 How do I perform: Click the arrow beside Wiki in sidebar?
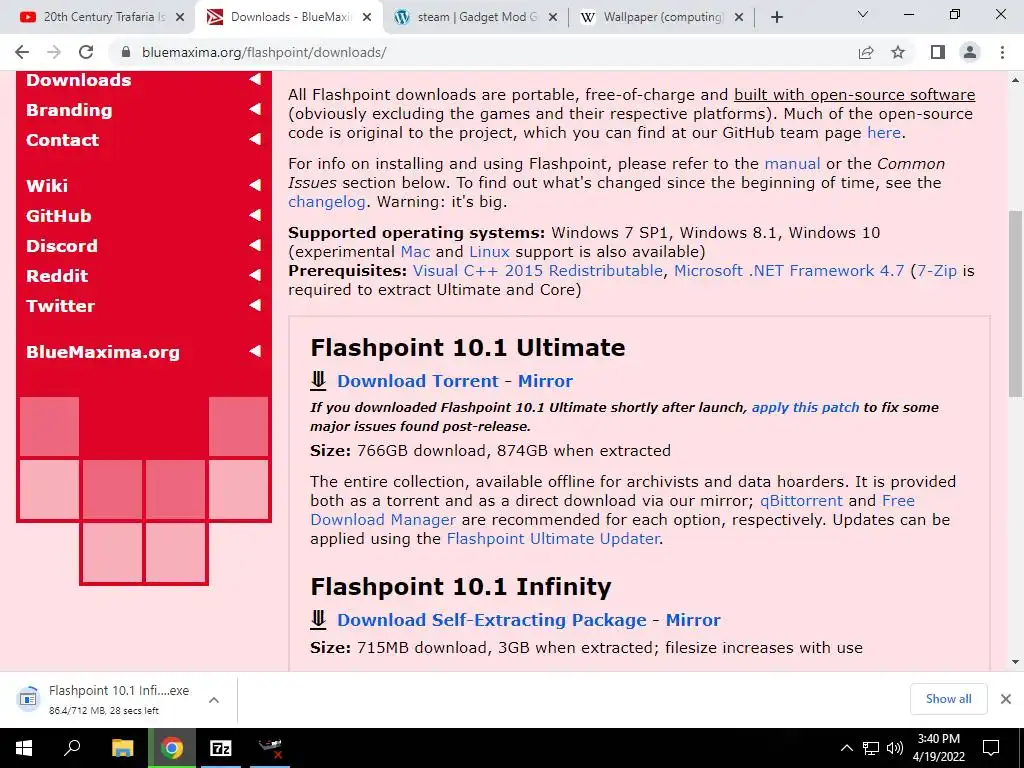pos(255,185)
